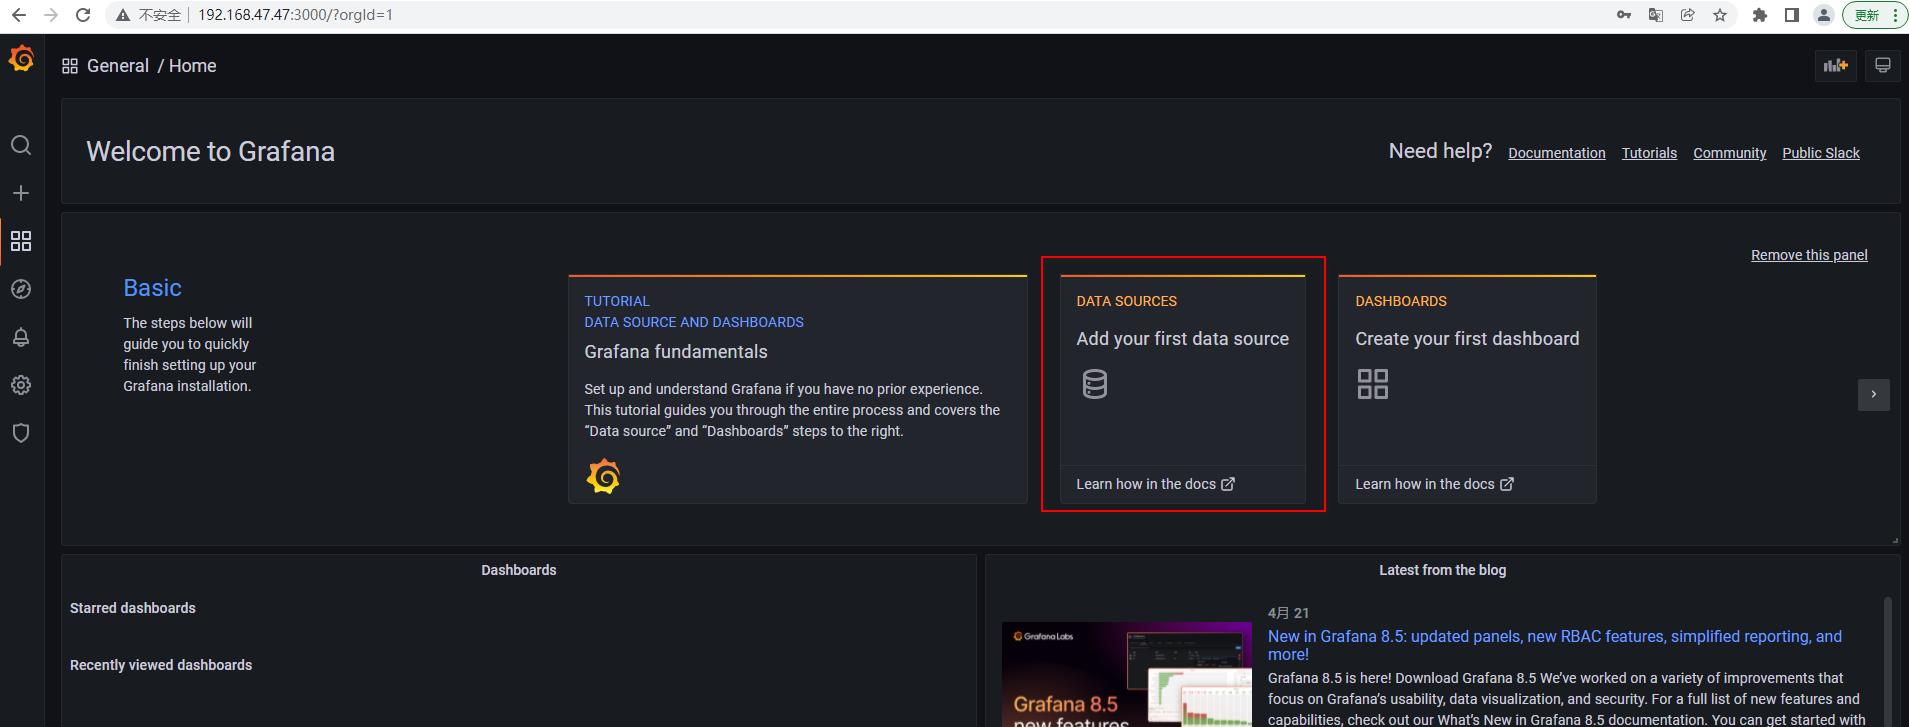1909x727 pixels.
Task: Click the database icon in Data Sources card
Action: 1095,384
